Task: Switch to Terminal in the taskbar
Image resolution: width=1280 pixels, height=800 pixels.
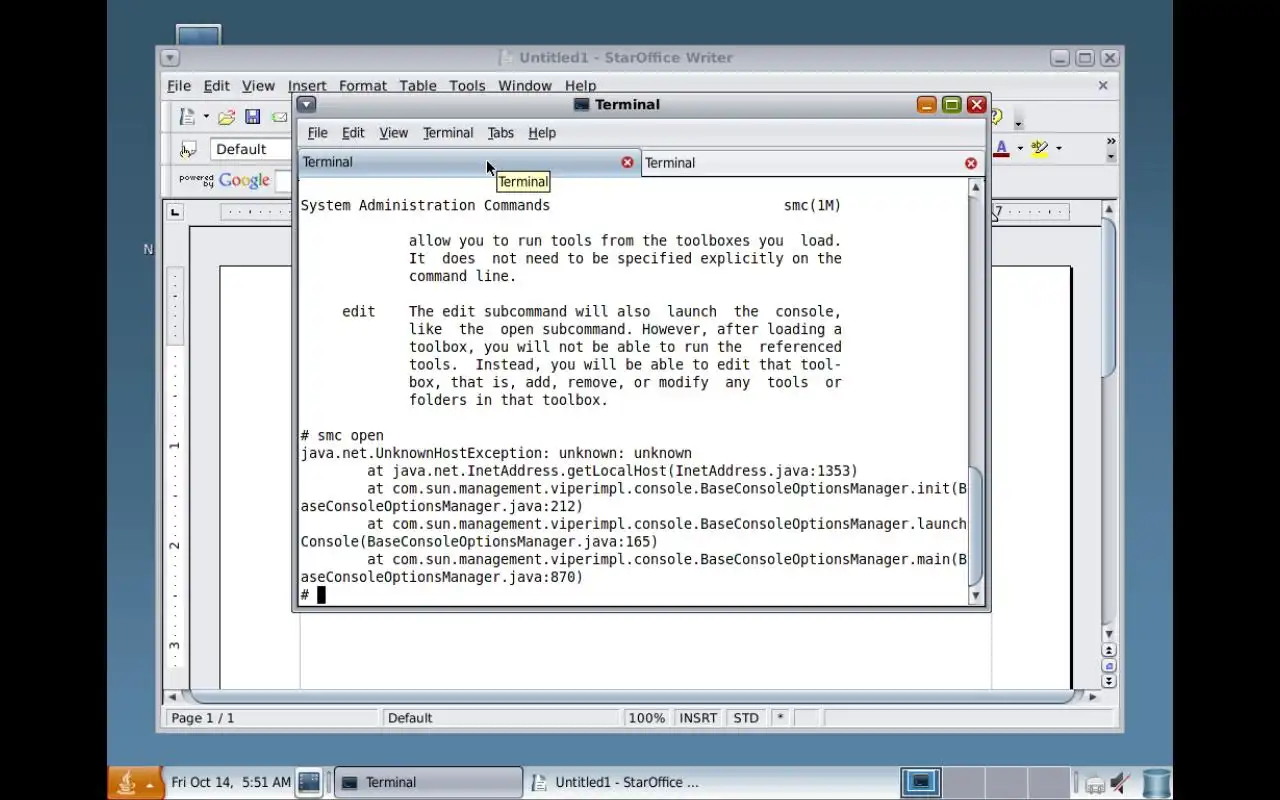Action: point(428,782)
